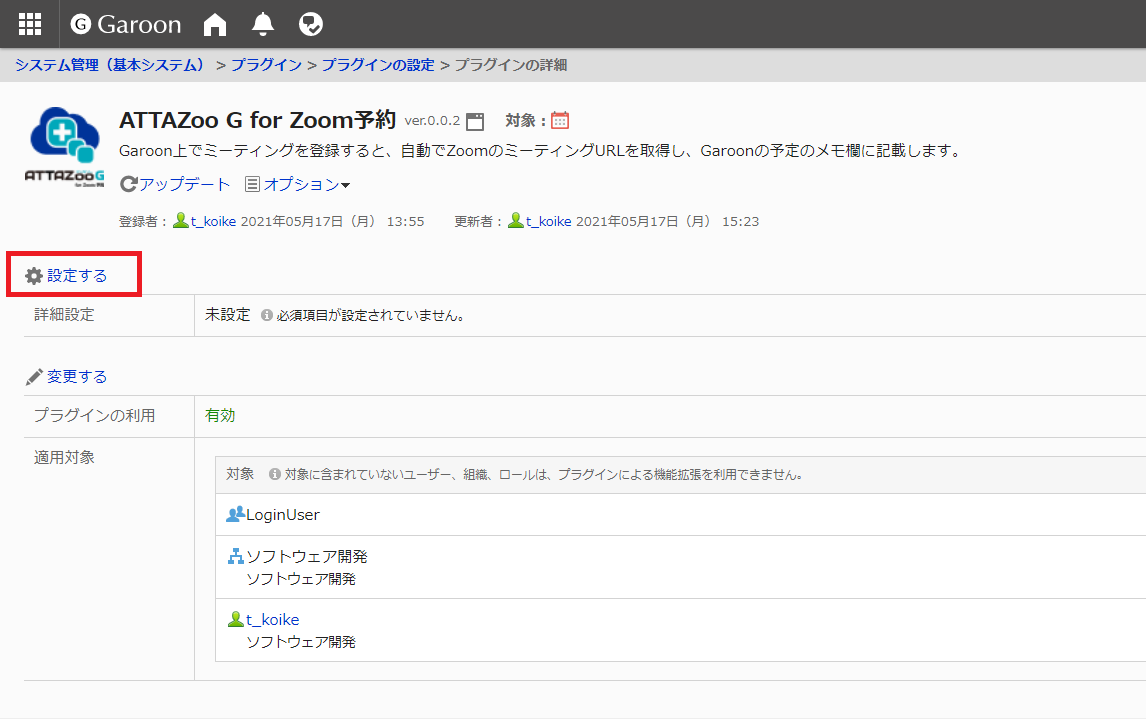Open システム管理（基本システム） breadcrumb
Image resolution: width=1146 pixels, height=719 pixels.
point(110,65)
